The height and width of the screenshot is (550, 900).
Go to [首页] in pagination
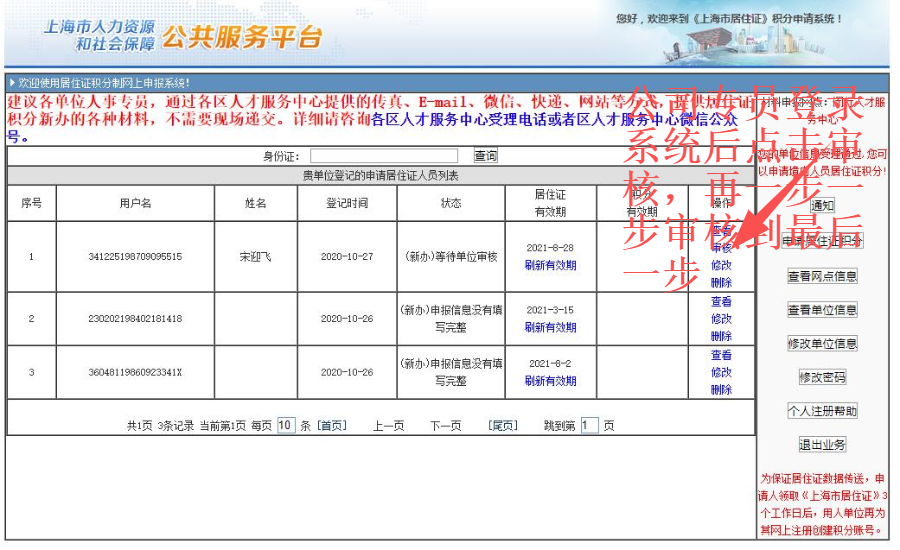click(332, 425)
